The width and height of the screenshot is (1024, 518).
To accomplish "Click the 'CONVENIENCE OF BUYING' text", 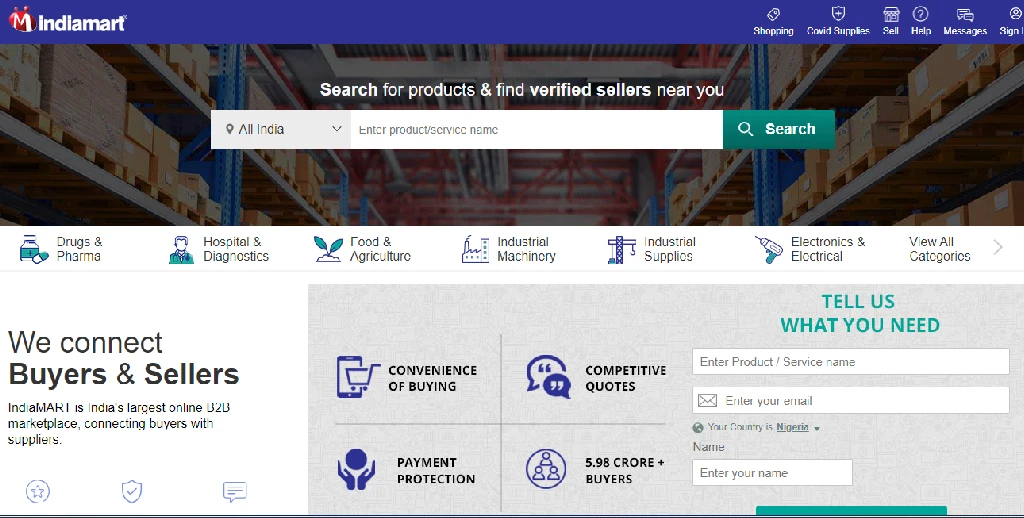I will pyautogui.click(x=432, y=378).
